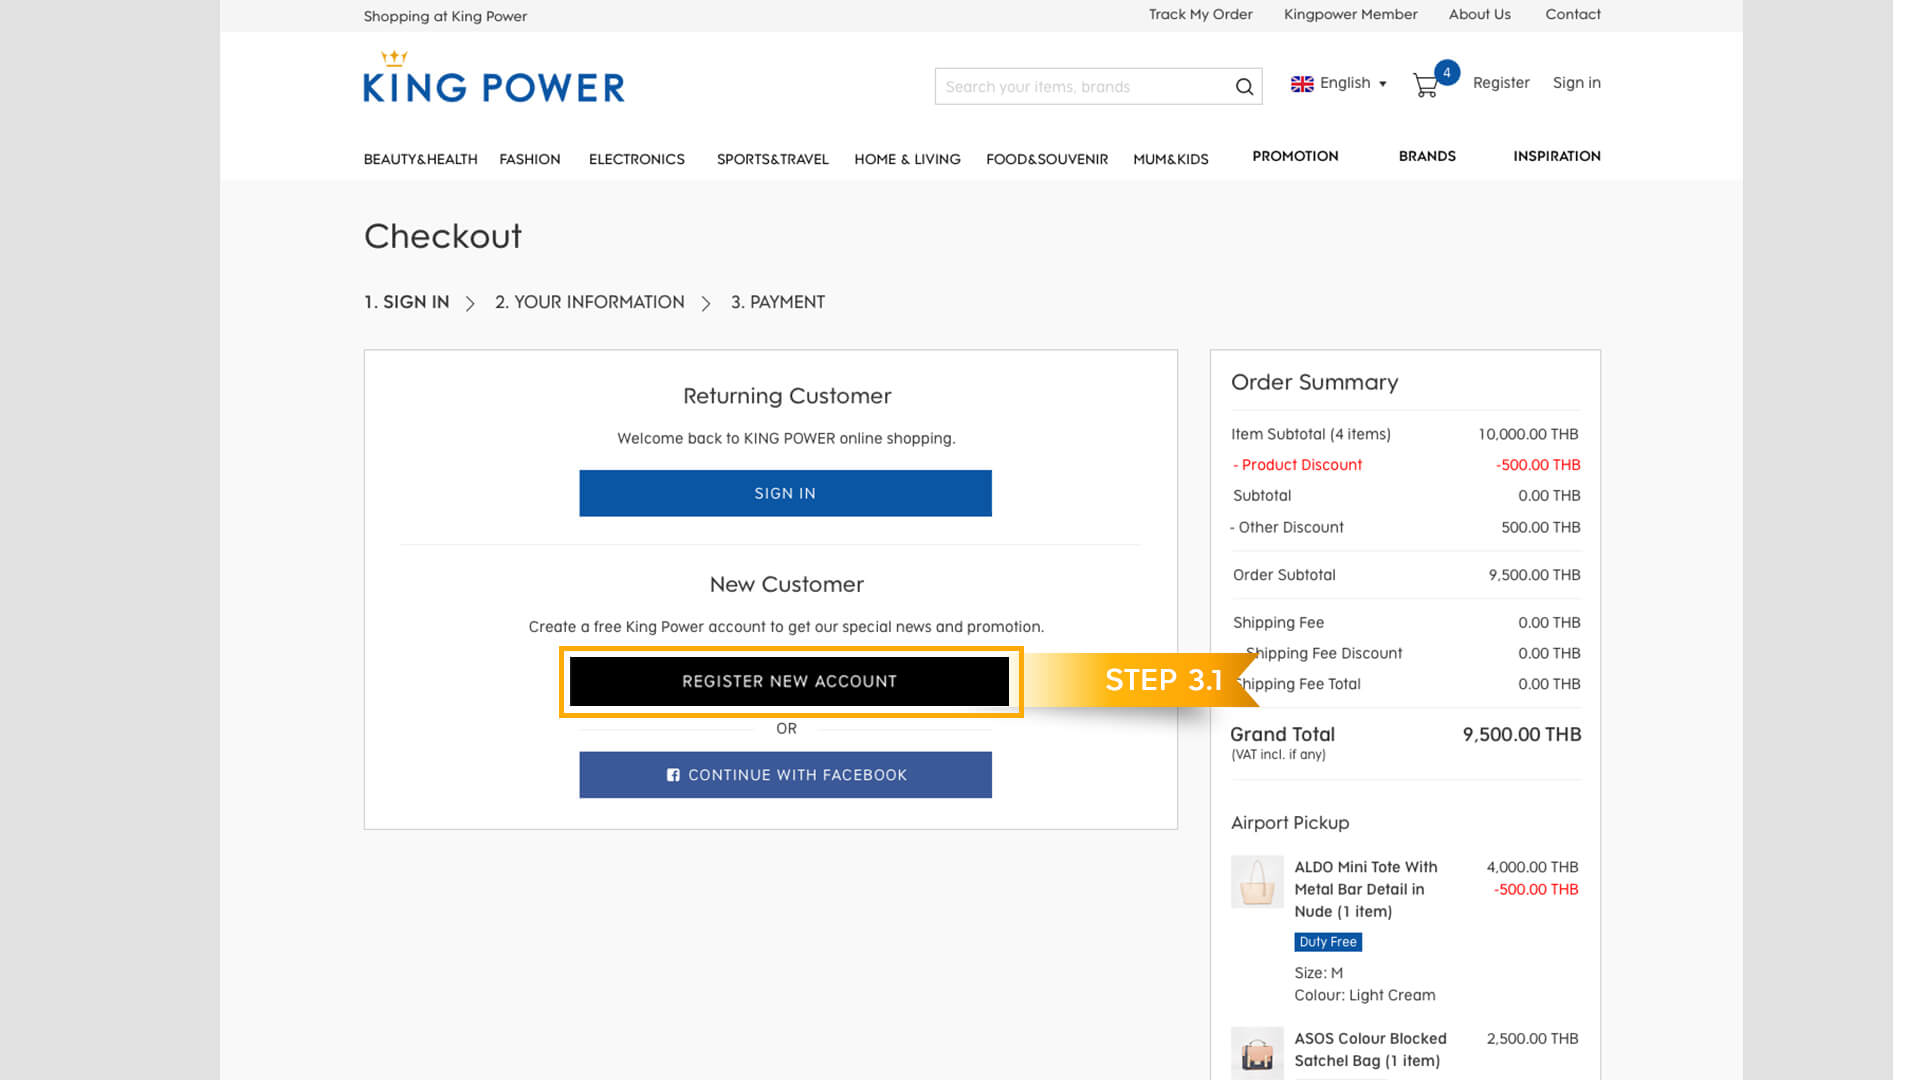
Task: Click the Other Discount label
Action: (x=1287, y=527)
